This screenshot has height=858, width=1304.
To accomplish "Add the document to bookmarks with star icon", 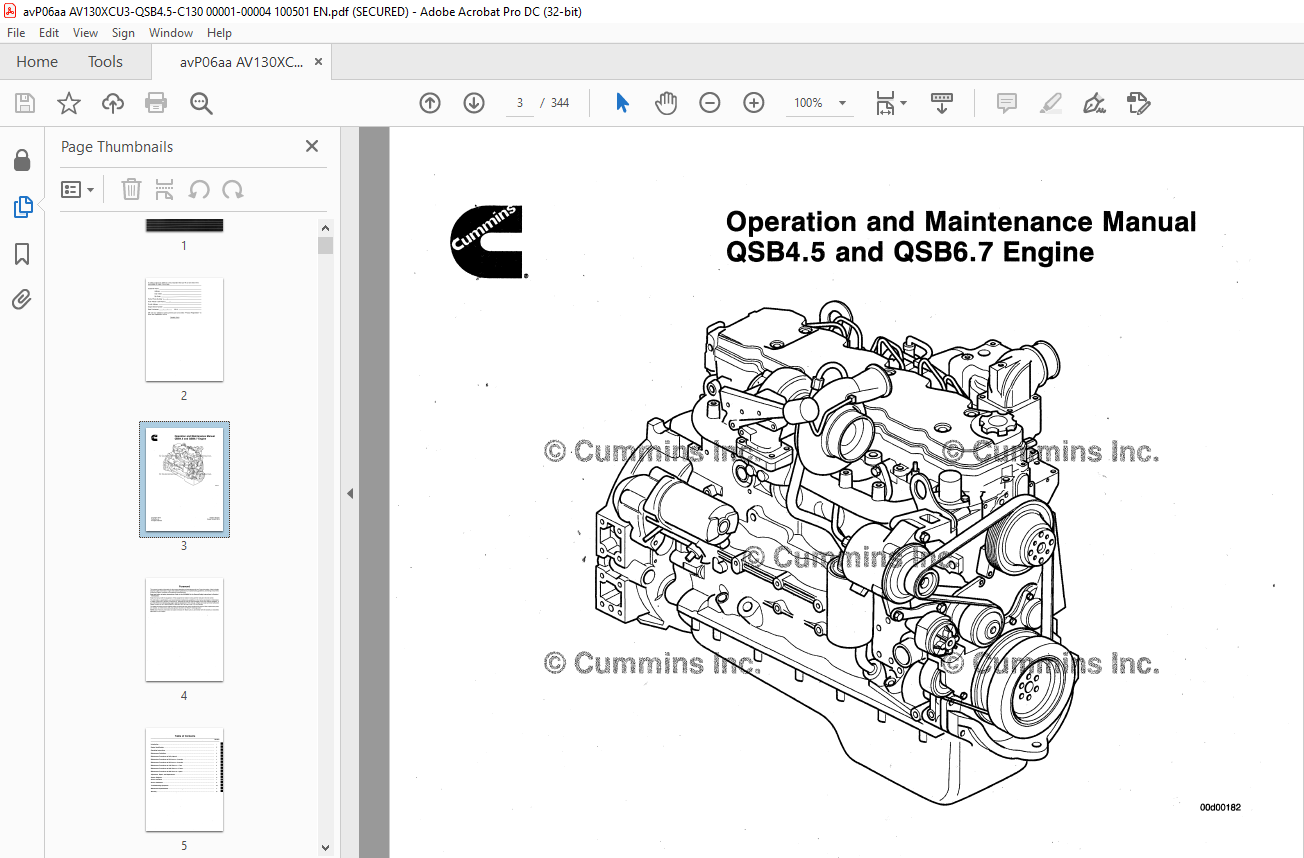I will coord(69,103).
